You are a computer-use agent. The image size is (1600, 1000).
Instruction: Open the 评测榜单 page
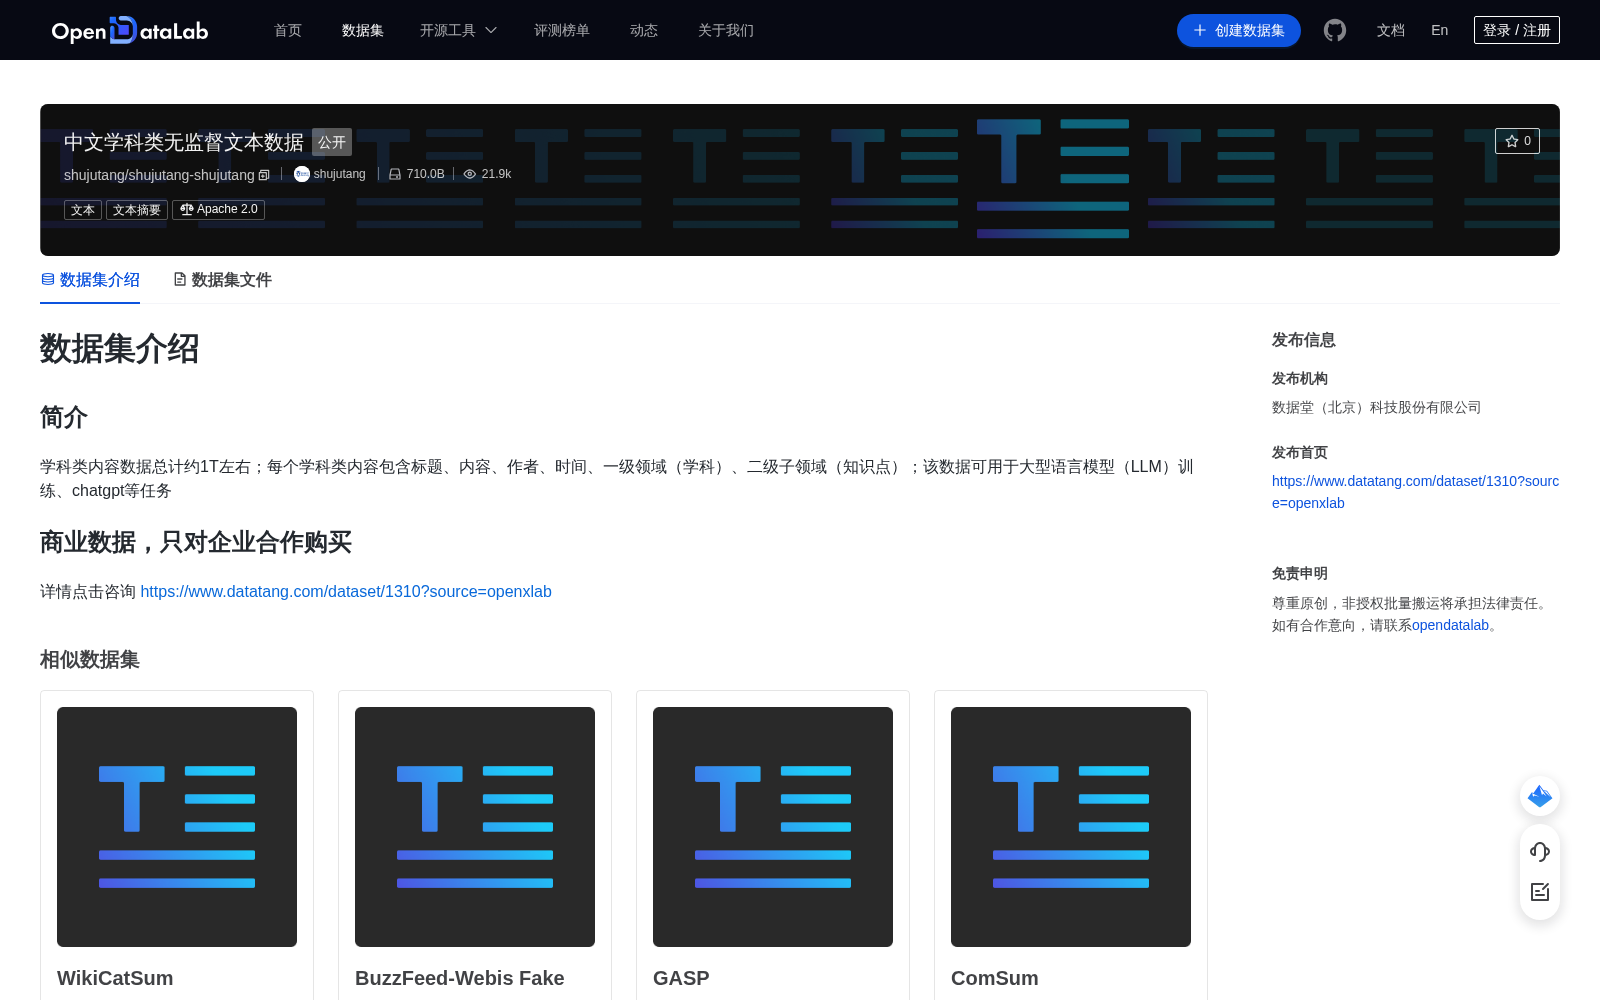click(562, 30)
